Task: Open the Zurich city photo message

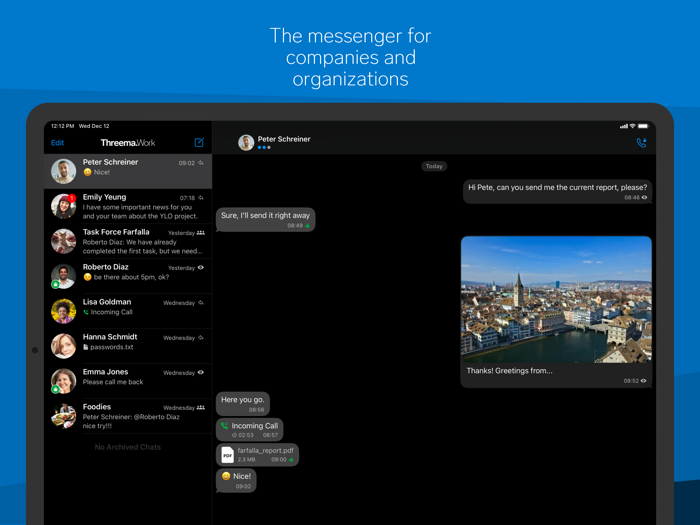Action: tap(556, 299)
